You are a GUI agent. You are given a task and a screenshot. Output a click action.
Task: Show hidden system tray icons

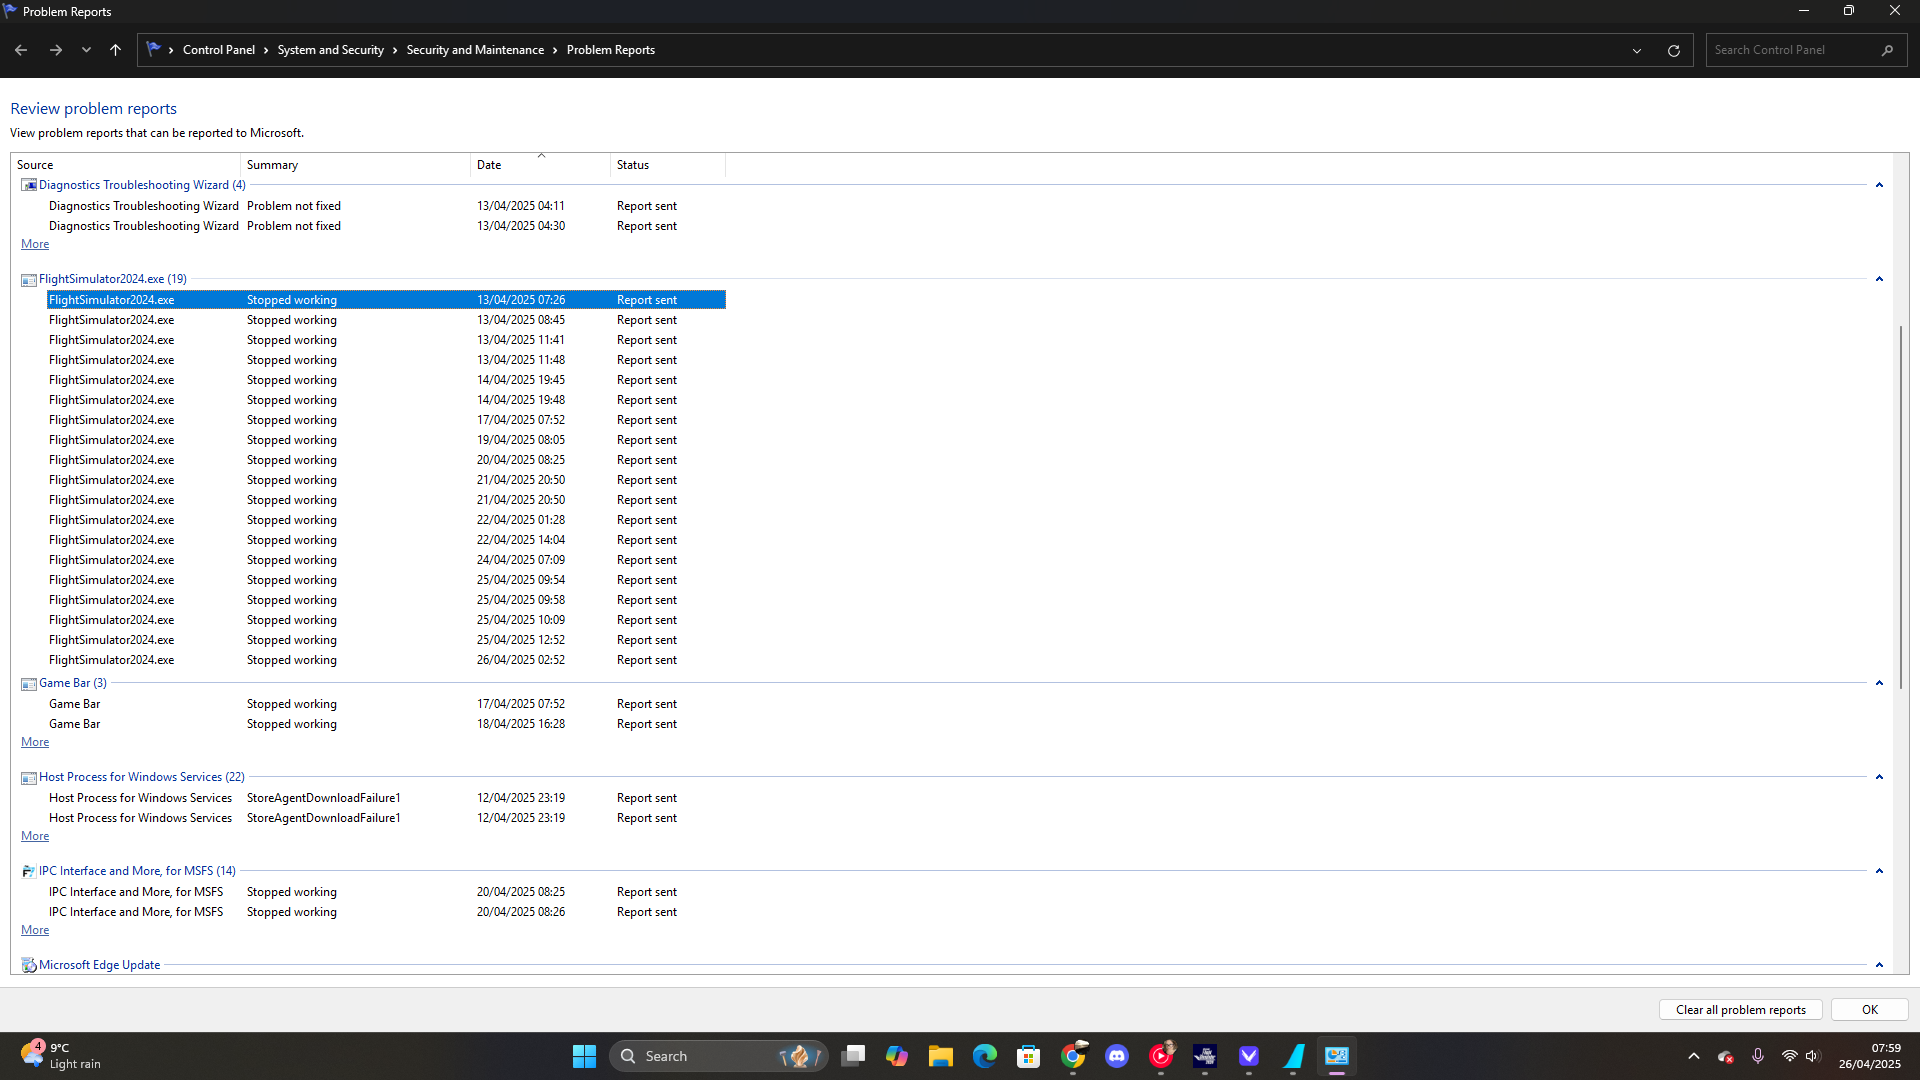[x=1693, y=1056]
